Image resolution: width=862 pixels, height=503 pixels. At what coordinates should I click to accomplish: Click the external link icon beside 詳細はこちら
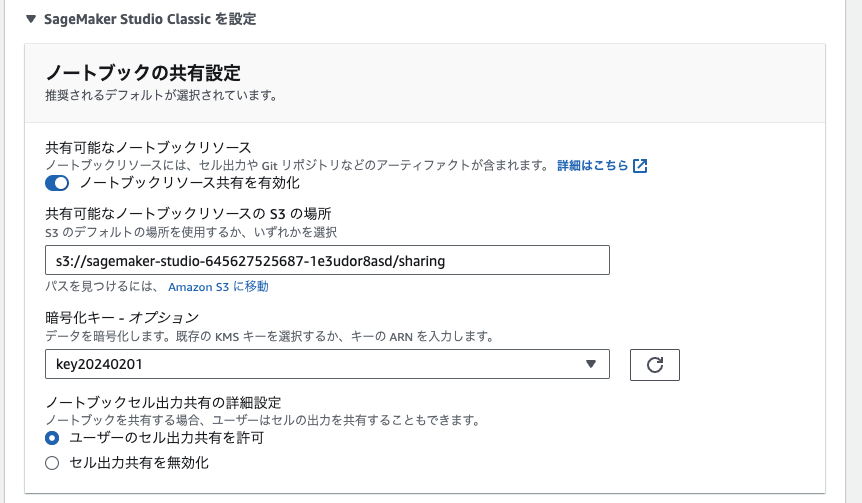coord(640,165)
